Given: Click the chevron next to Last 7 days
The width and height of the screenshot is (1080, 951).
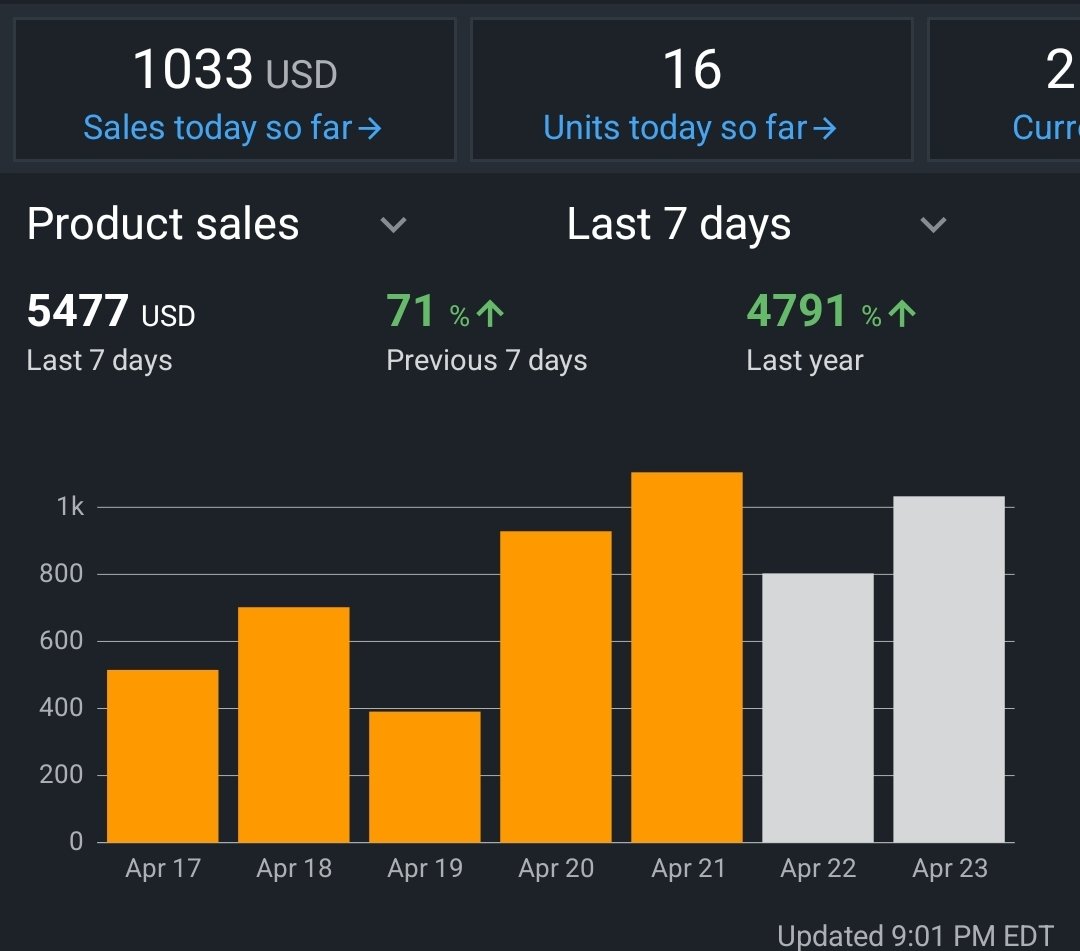Looking at the screenshot, I should [933, 224].
